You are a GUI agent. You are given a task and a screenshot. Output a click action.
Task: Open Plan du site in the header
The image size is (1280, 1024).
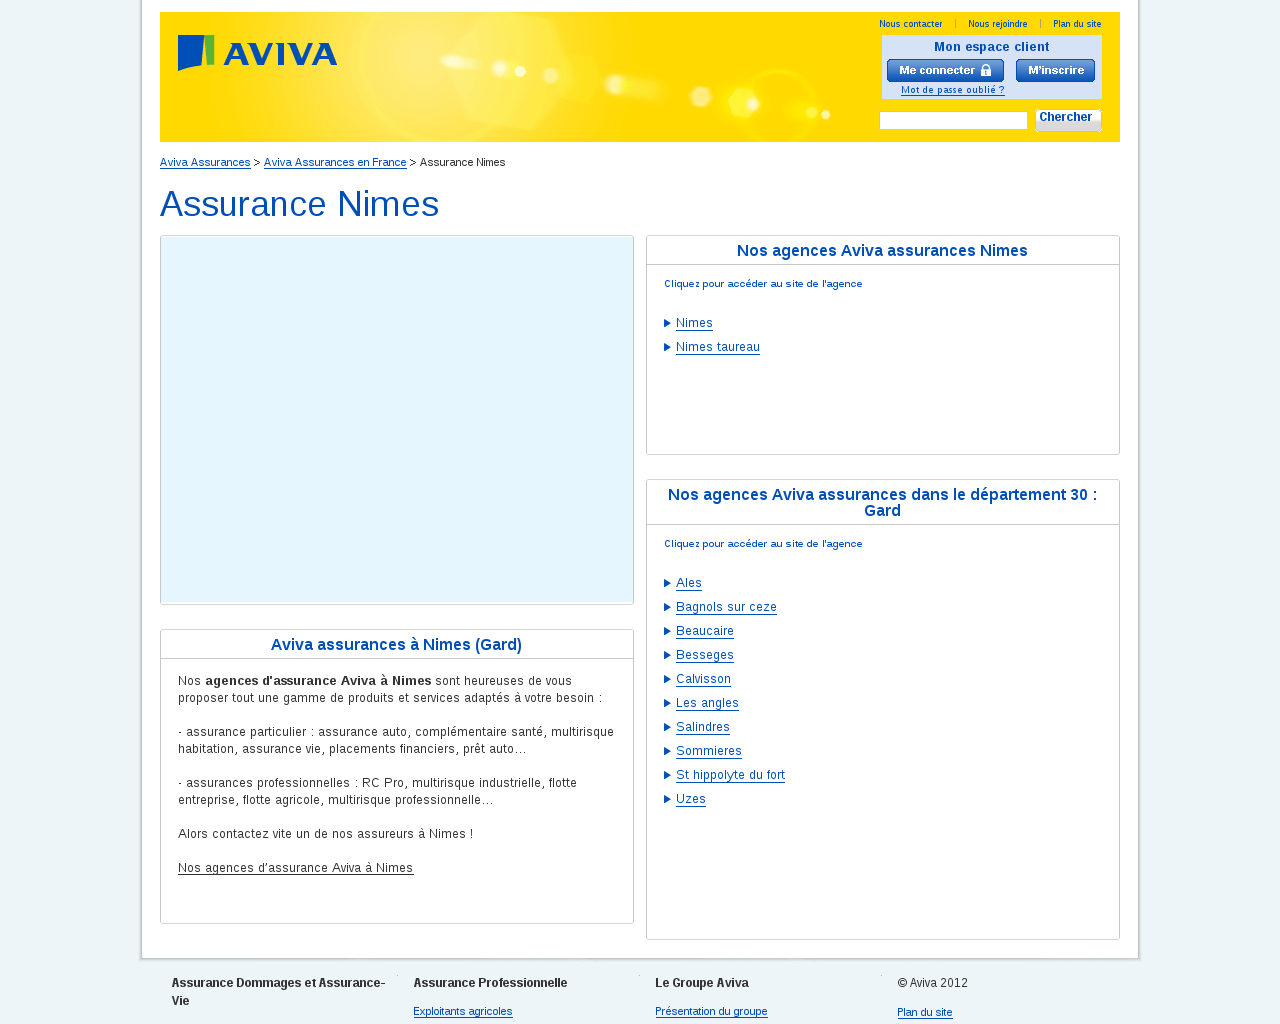[x=1077, y=24]
